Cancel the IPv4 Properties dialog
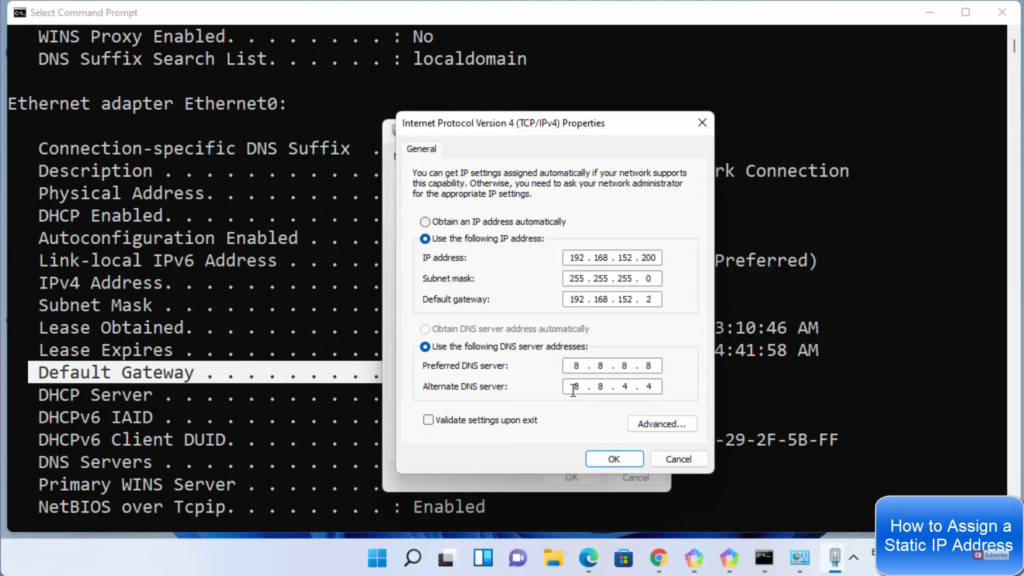This screenshot has width=1024, height=576. coord(678,459)
